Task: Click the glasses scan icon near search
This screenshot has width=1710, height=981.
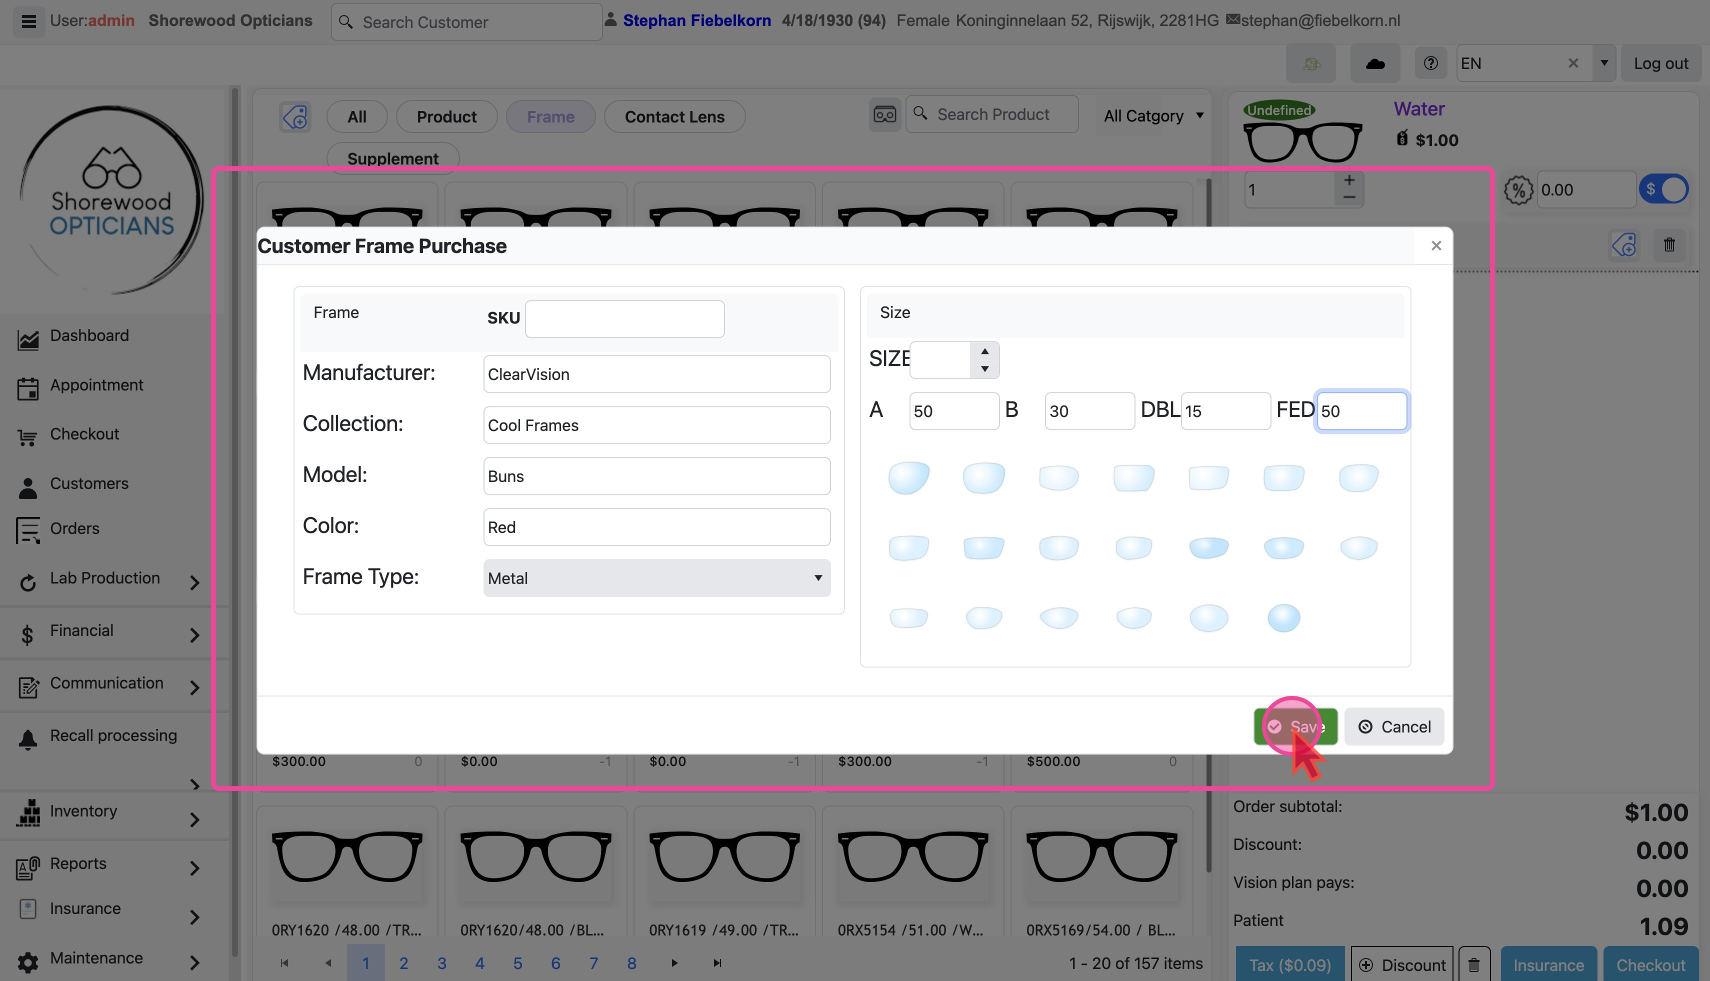Action: coord(885,115)
